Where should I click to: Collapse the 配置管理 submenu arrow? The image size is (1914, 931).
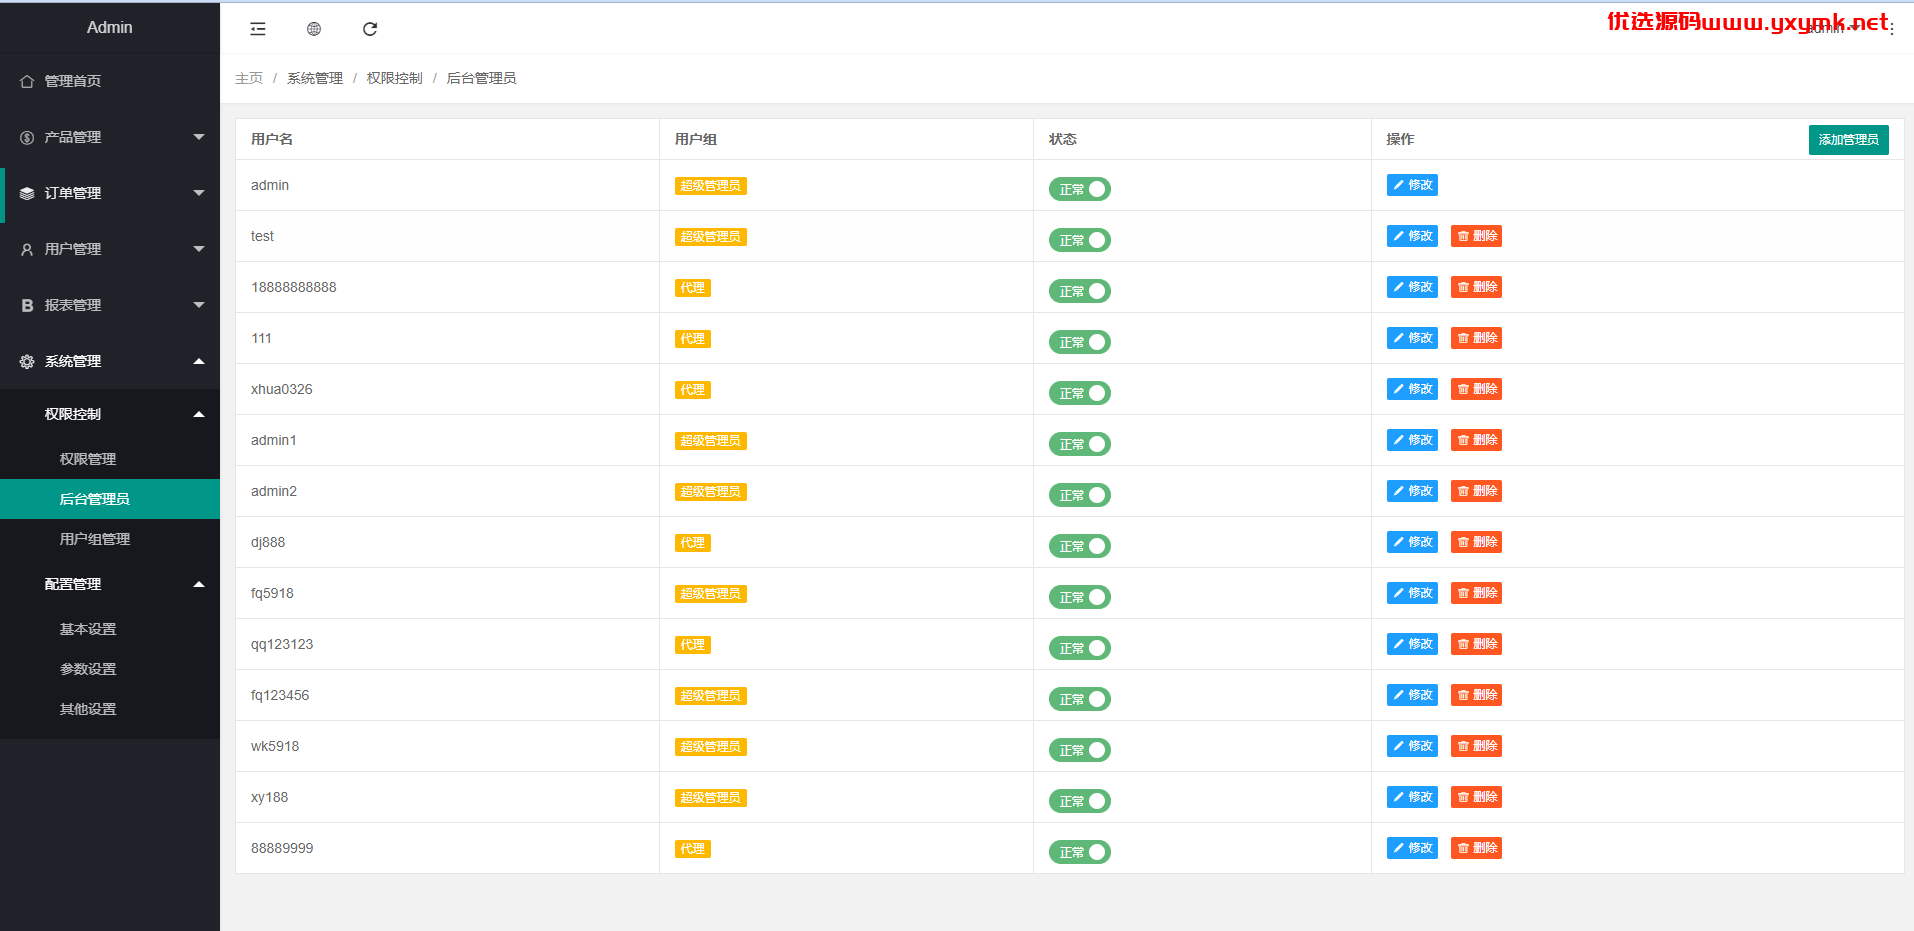coord(199,584)
